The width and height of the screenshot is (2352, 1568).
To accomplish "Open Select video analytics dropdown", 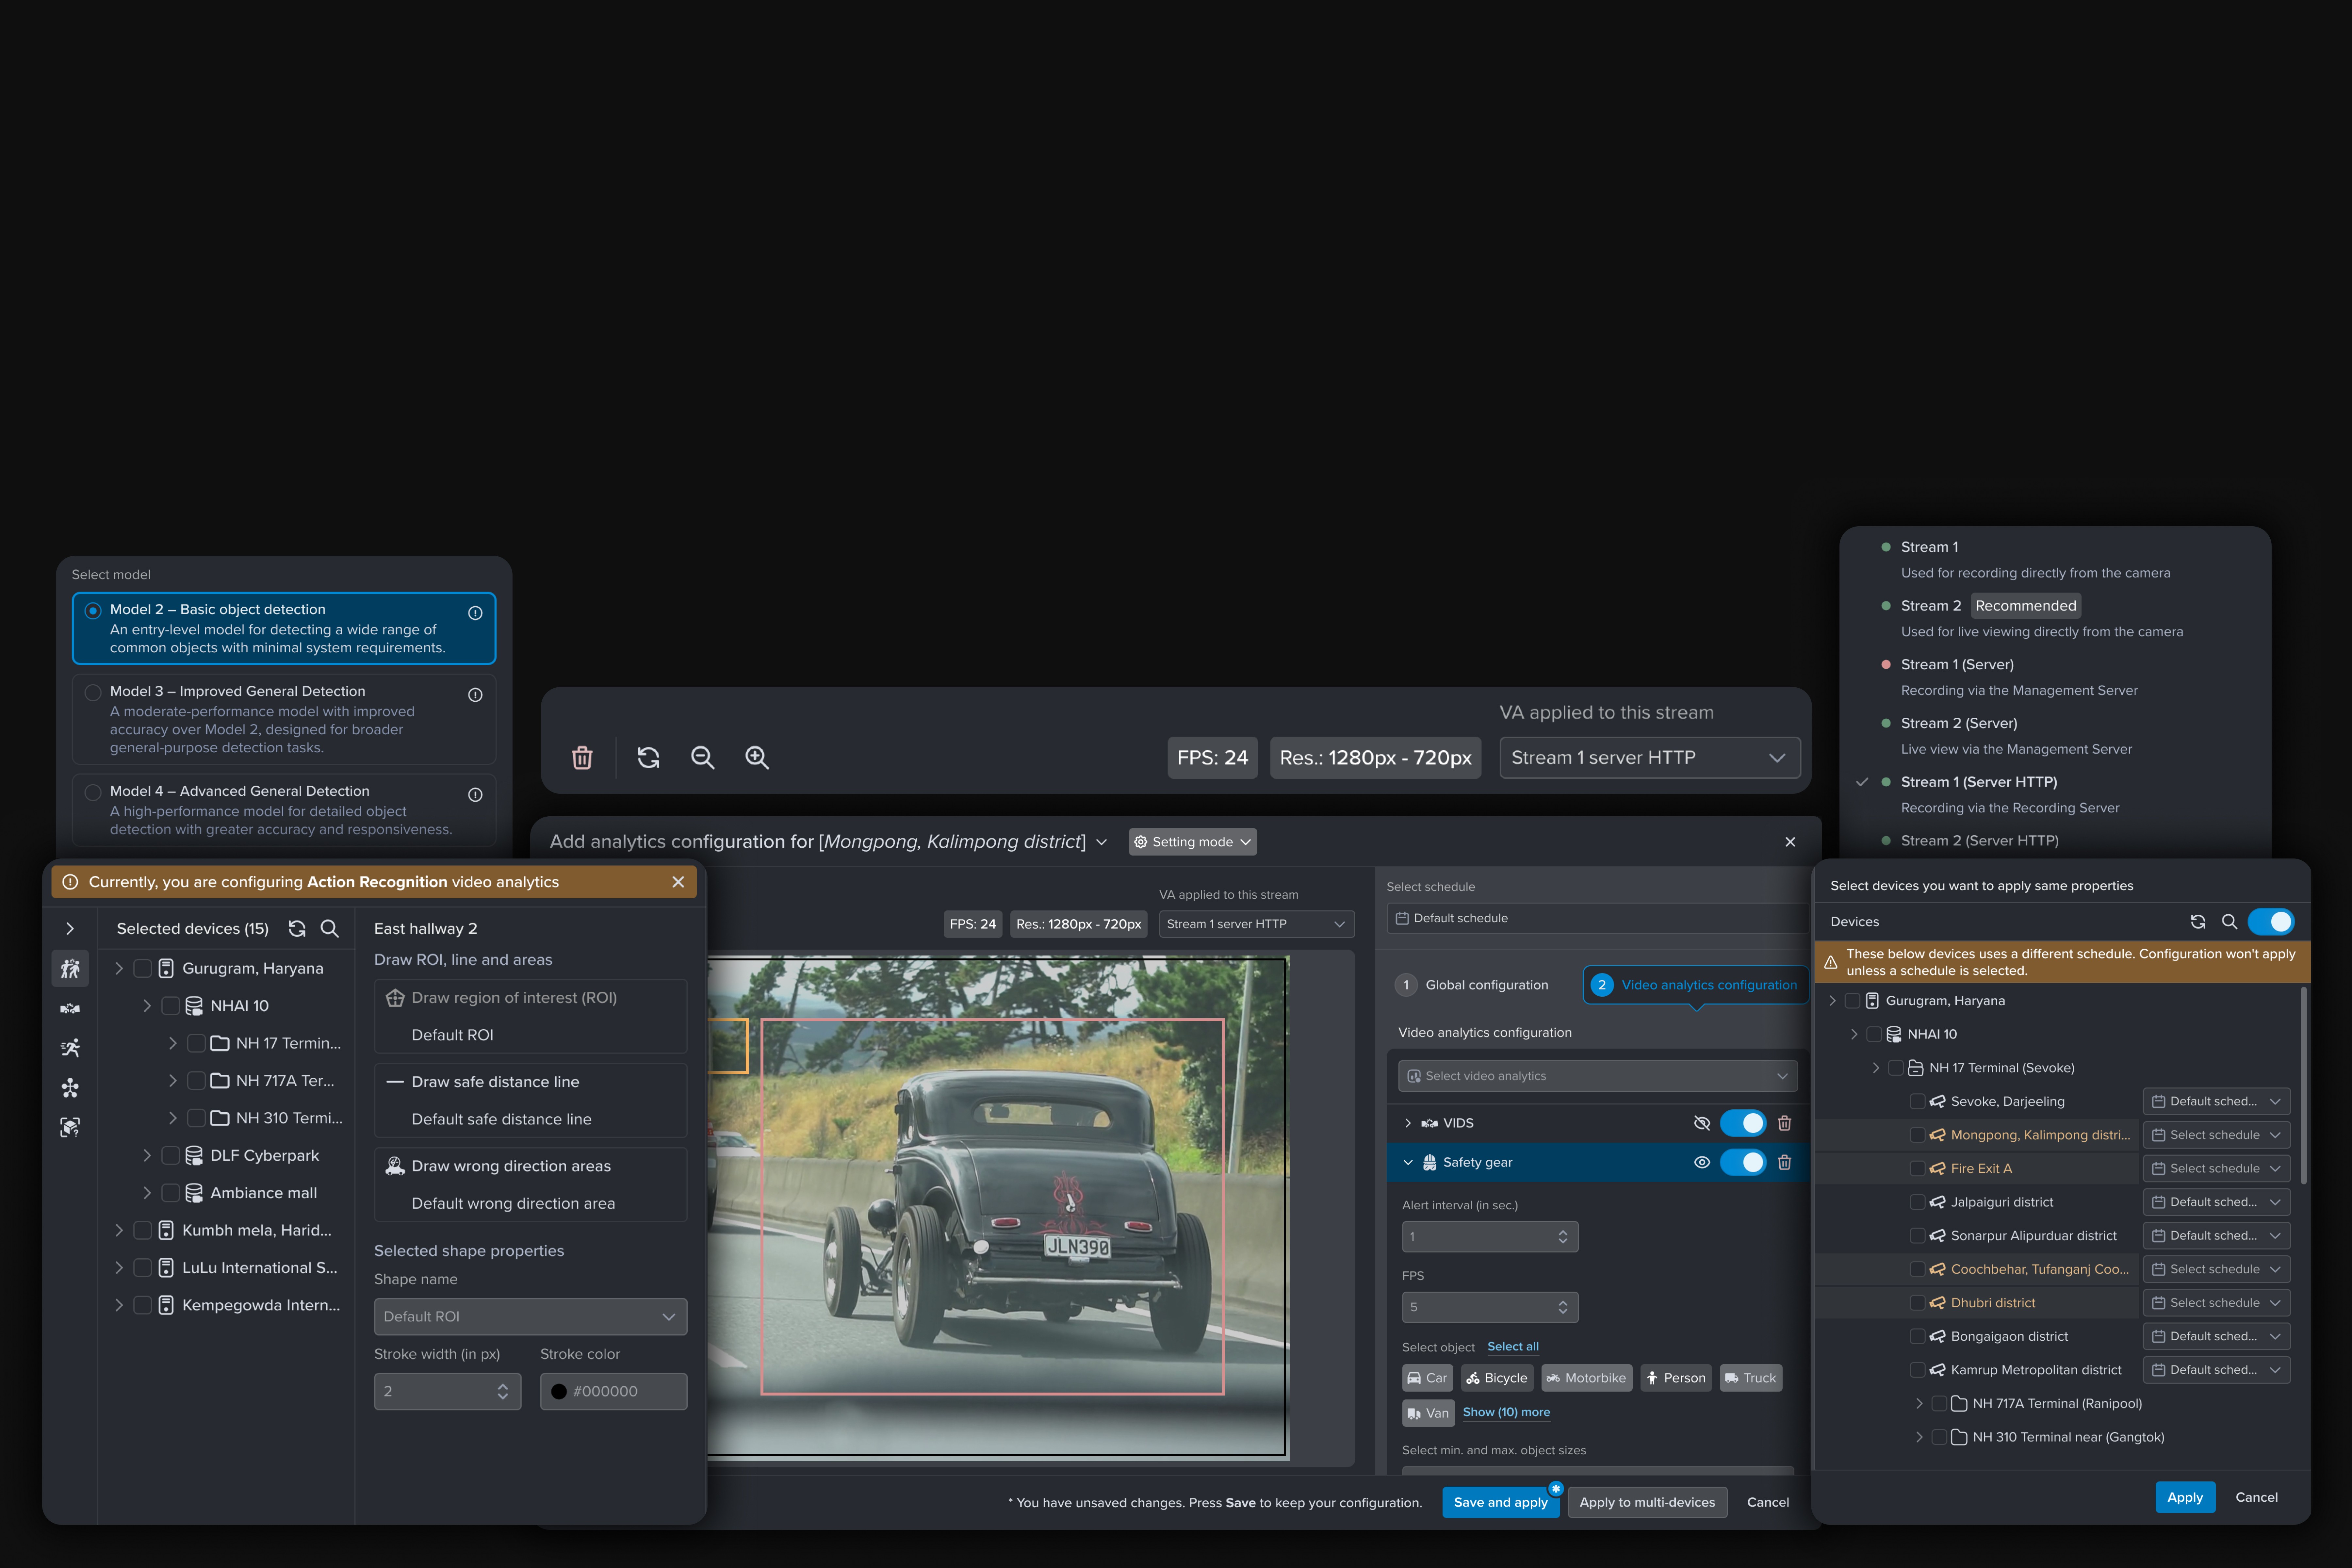I will tap(1597, 1076).
